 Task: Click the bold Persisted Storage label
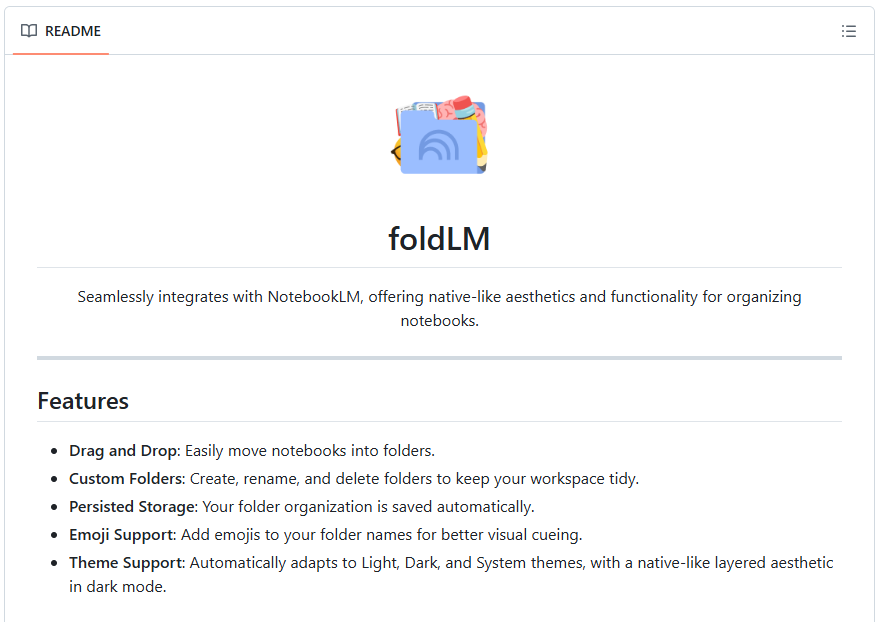click(131, 506)
